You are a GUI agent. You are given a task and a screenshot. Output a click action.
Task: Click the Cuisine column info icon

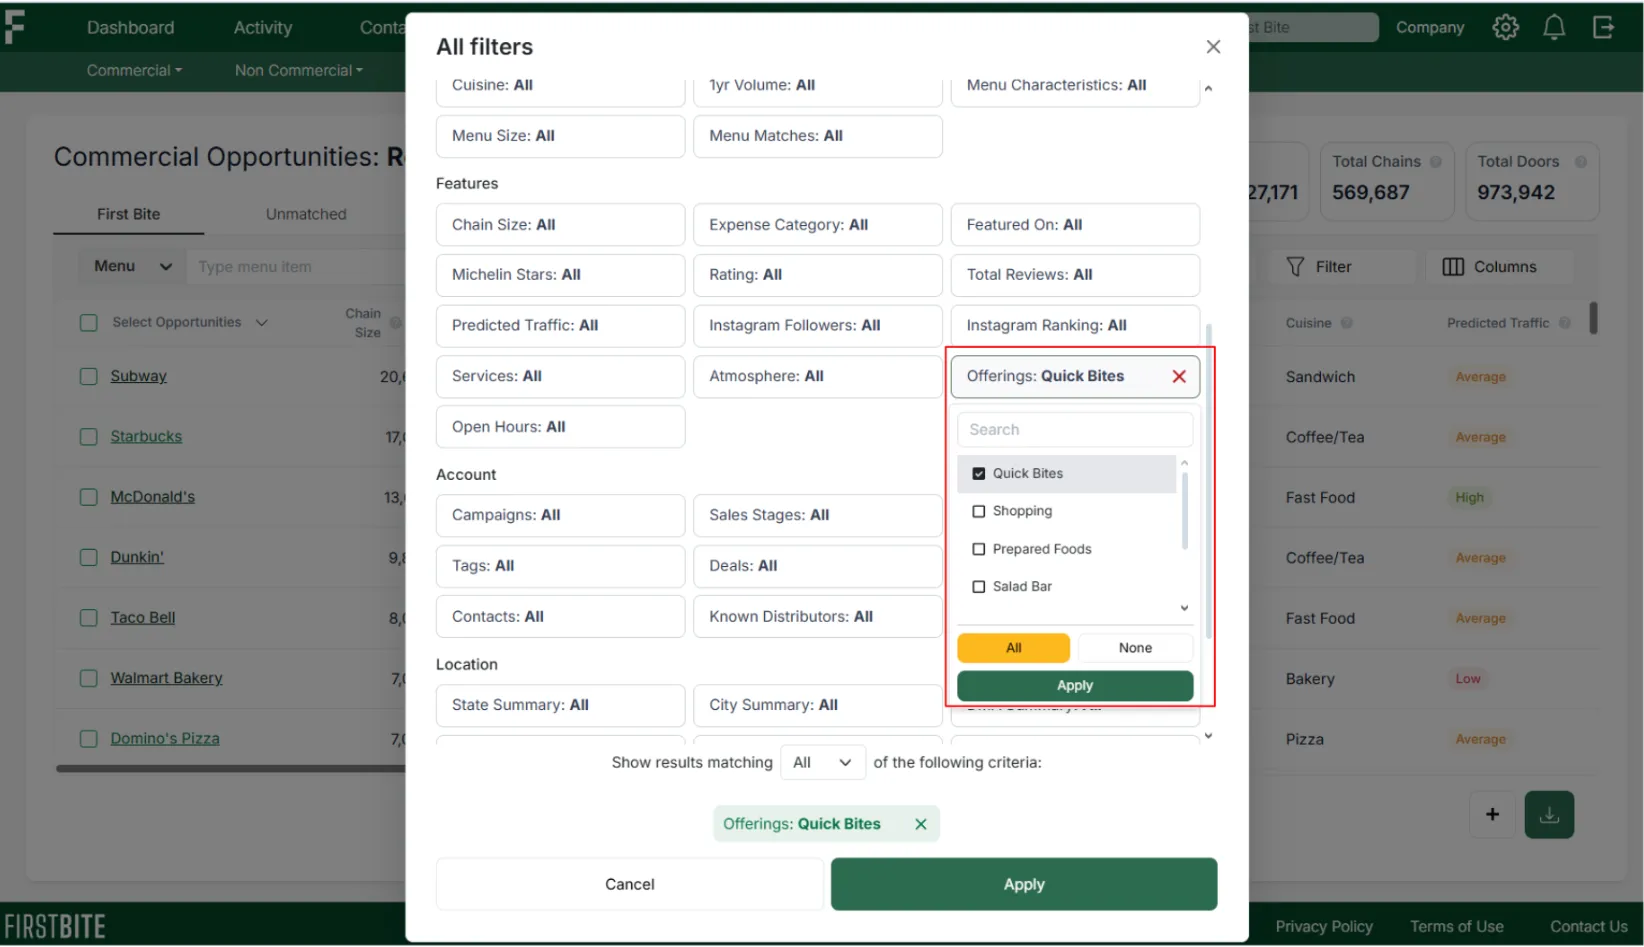[x=1347, y=323]
